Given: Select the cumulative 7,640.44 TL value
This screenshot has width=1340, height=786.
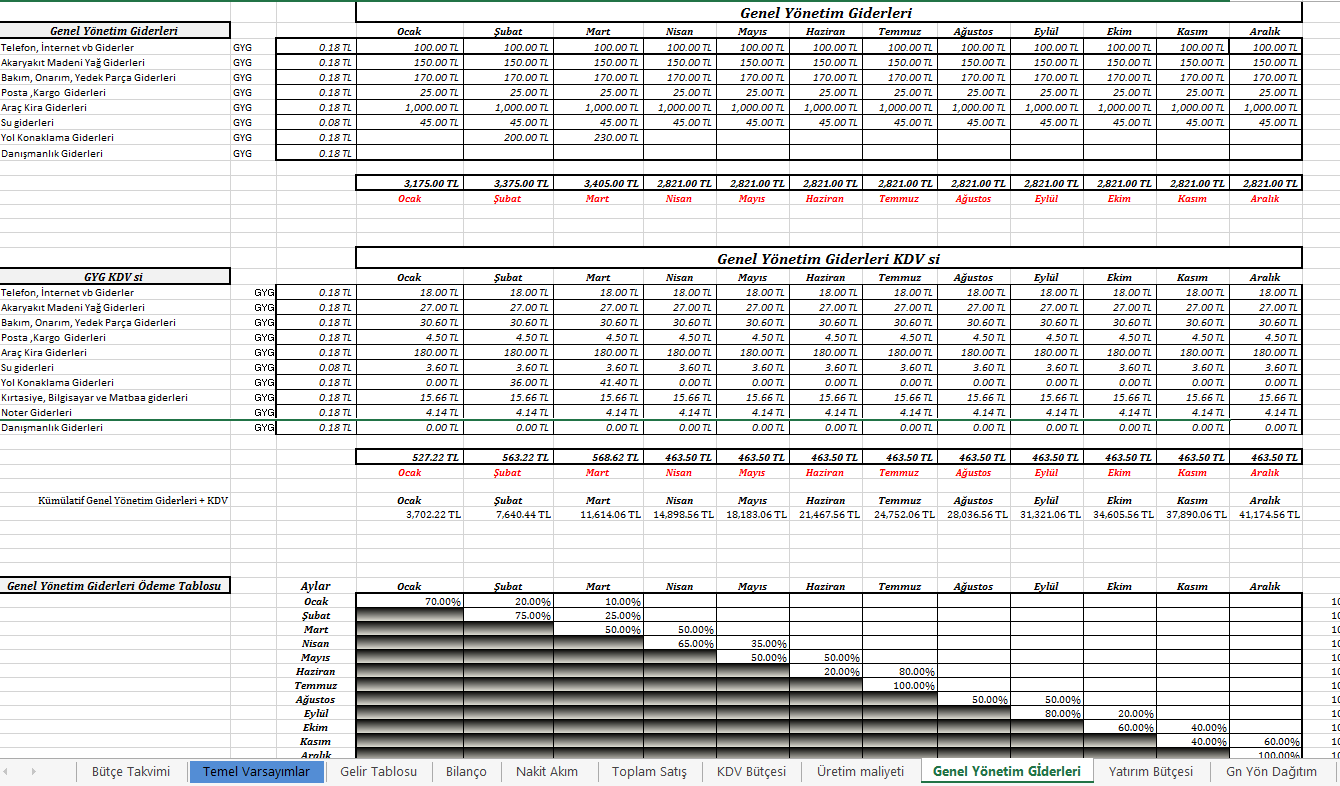Looking at the screenshot, I should (x=508, y=514).
